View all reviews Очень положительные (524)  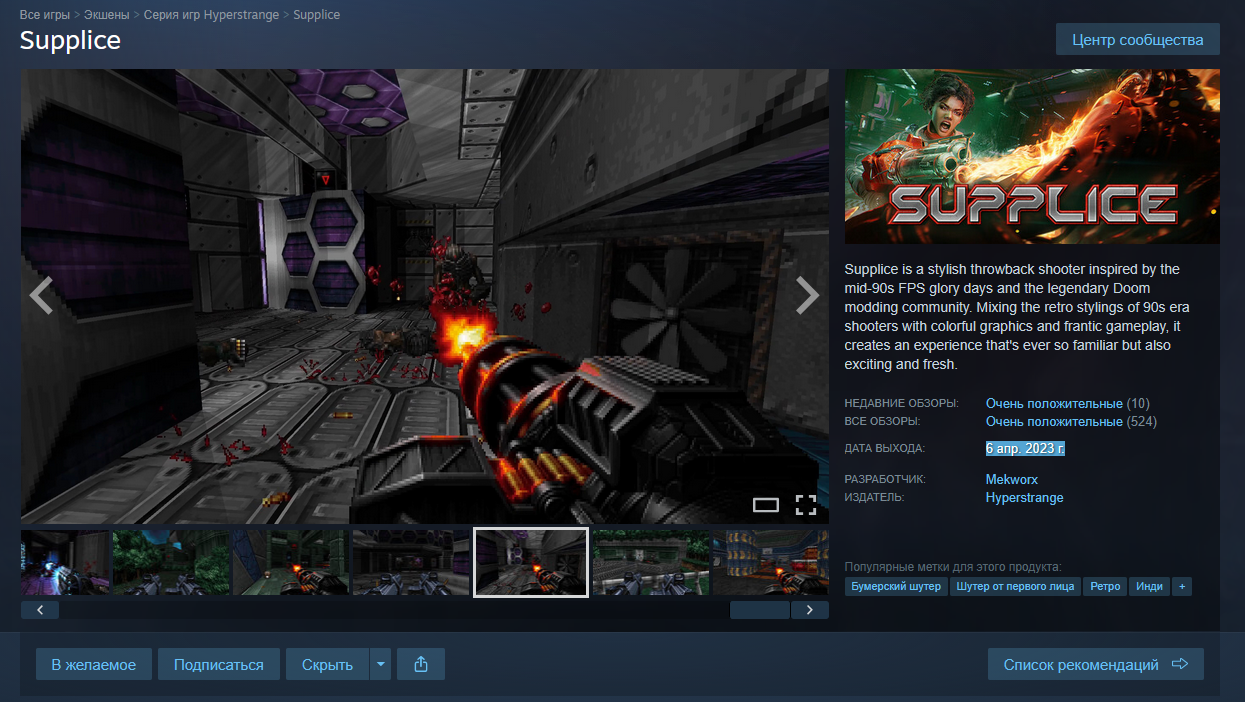(x=1071, y=422)
